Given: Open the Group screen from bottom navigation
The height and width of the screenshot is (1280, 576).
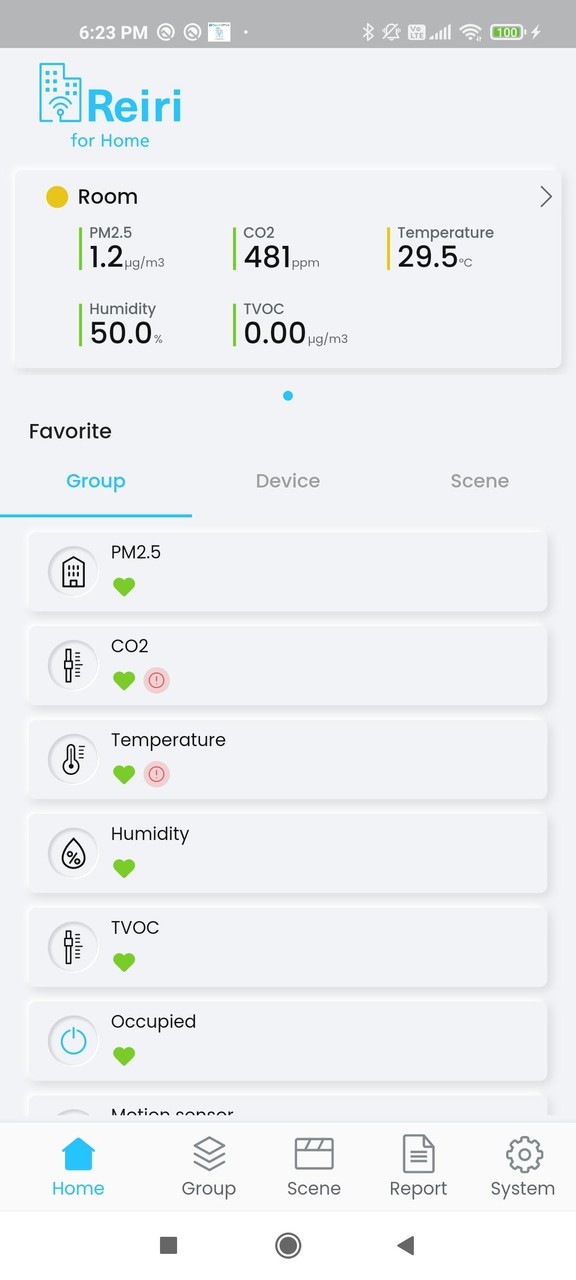Looking at the screenshot, I should coord(209,1165).
